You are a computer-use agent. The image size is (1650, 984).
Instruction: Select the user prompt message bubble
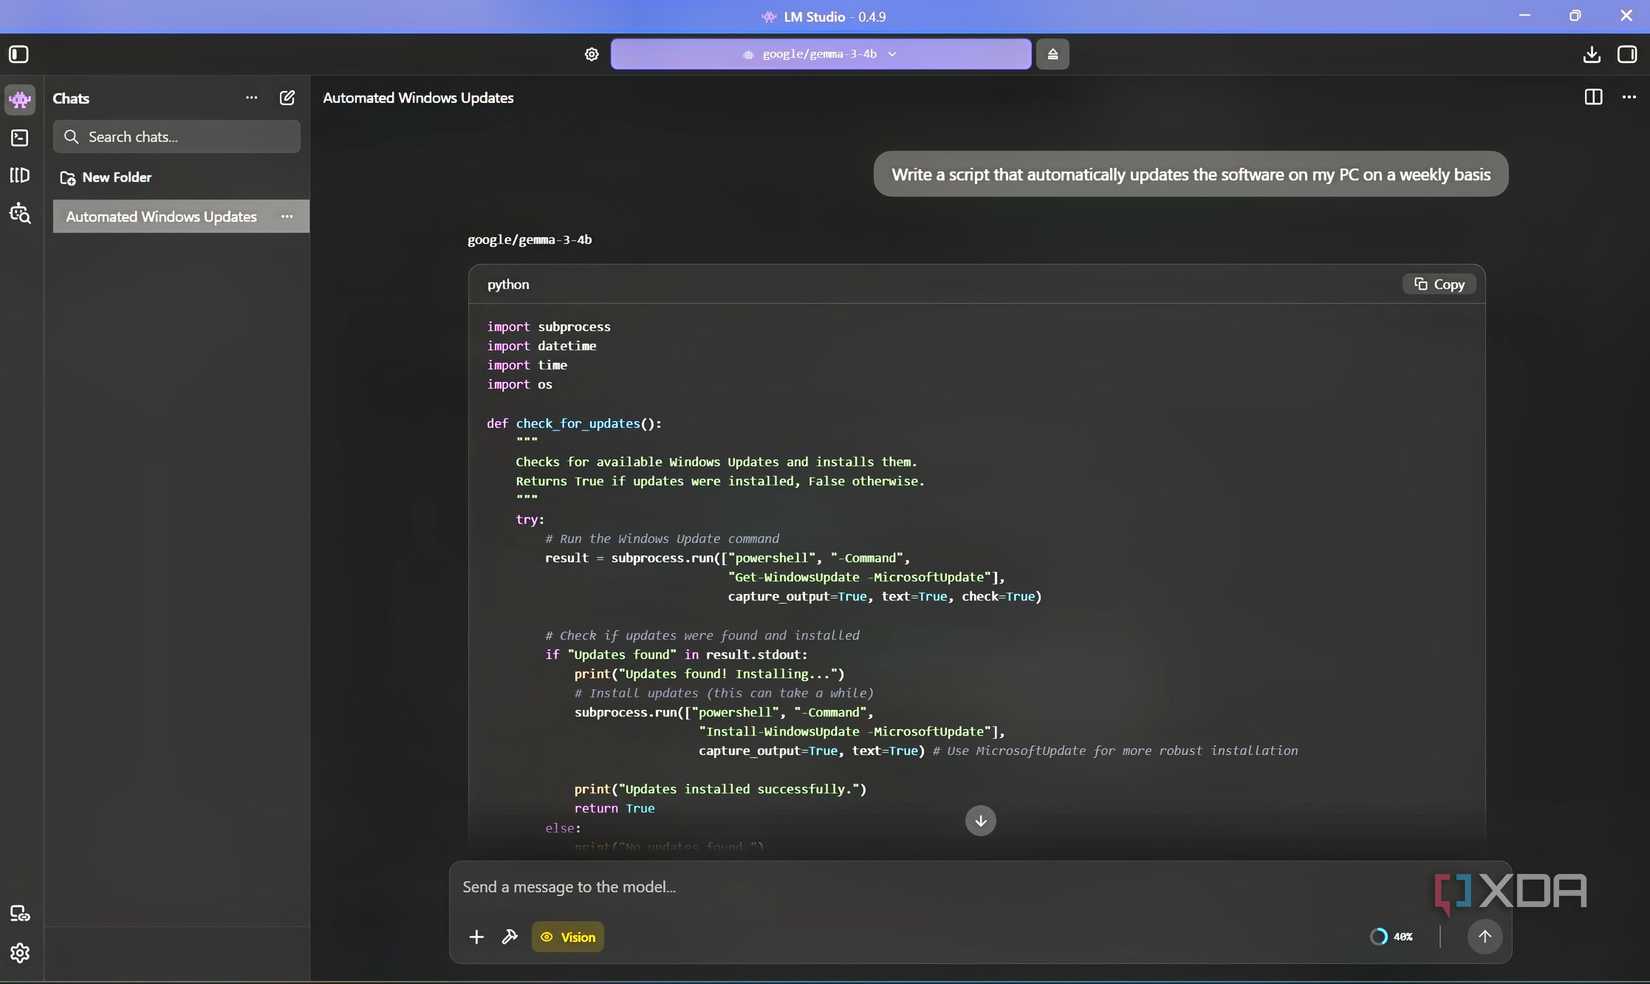point(1190,174)
